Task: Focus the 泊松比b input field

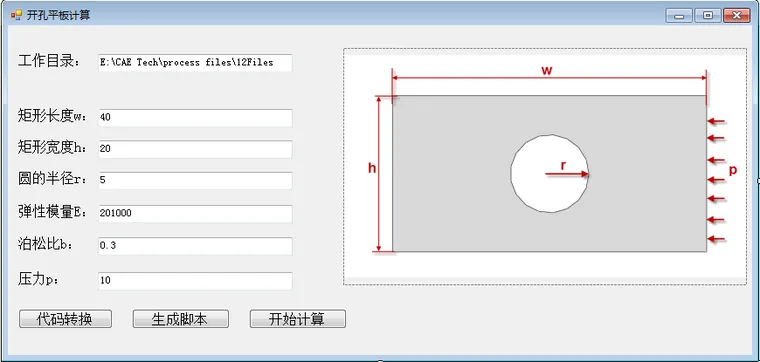Action: [x=195, y=246]
